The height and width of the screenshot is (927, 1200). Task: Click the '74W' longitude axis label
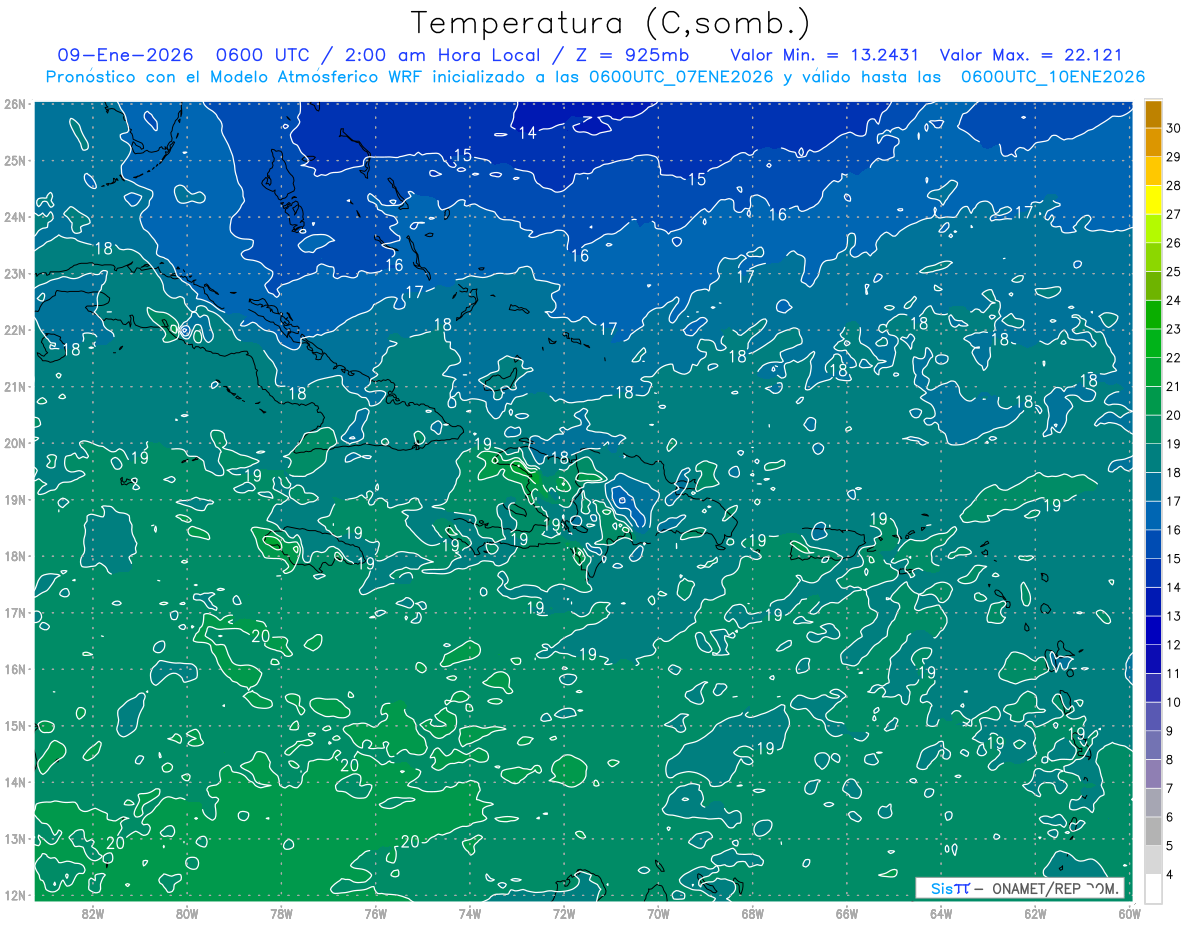pos(469,913)
